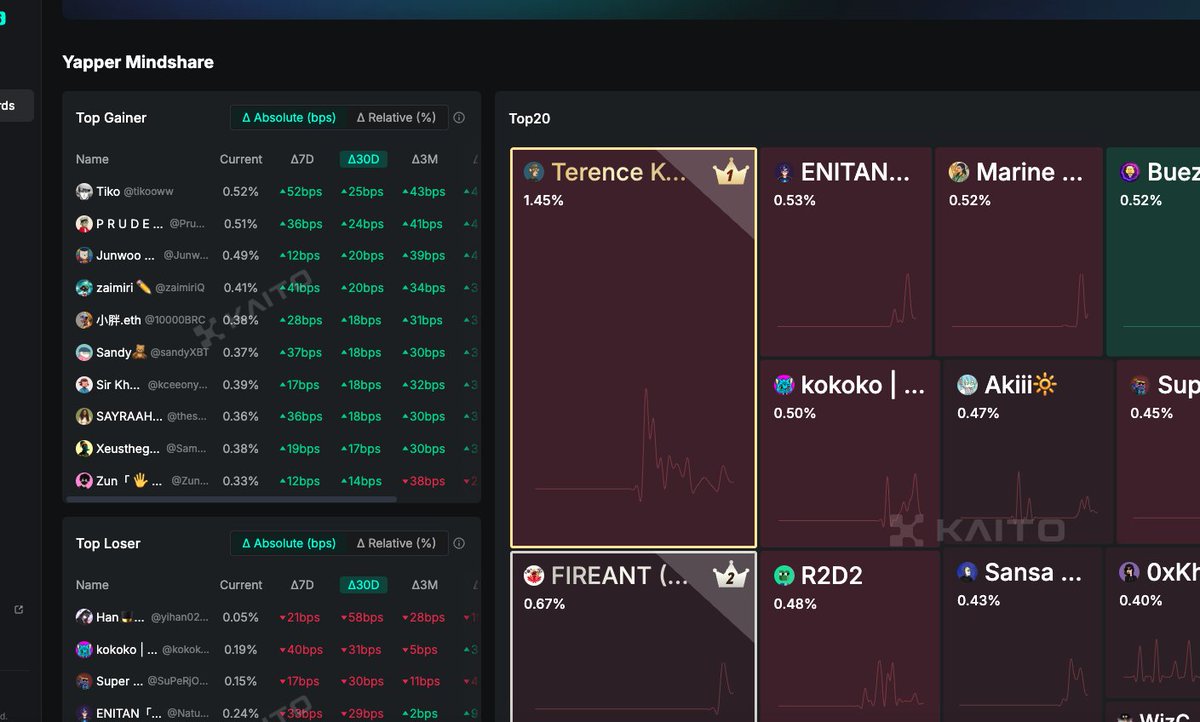
Task: Click Current column header in Top Gainer
Action: coord(241,159)
